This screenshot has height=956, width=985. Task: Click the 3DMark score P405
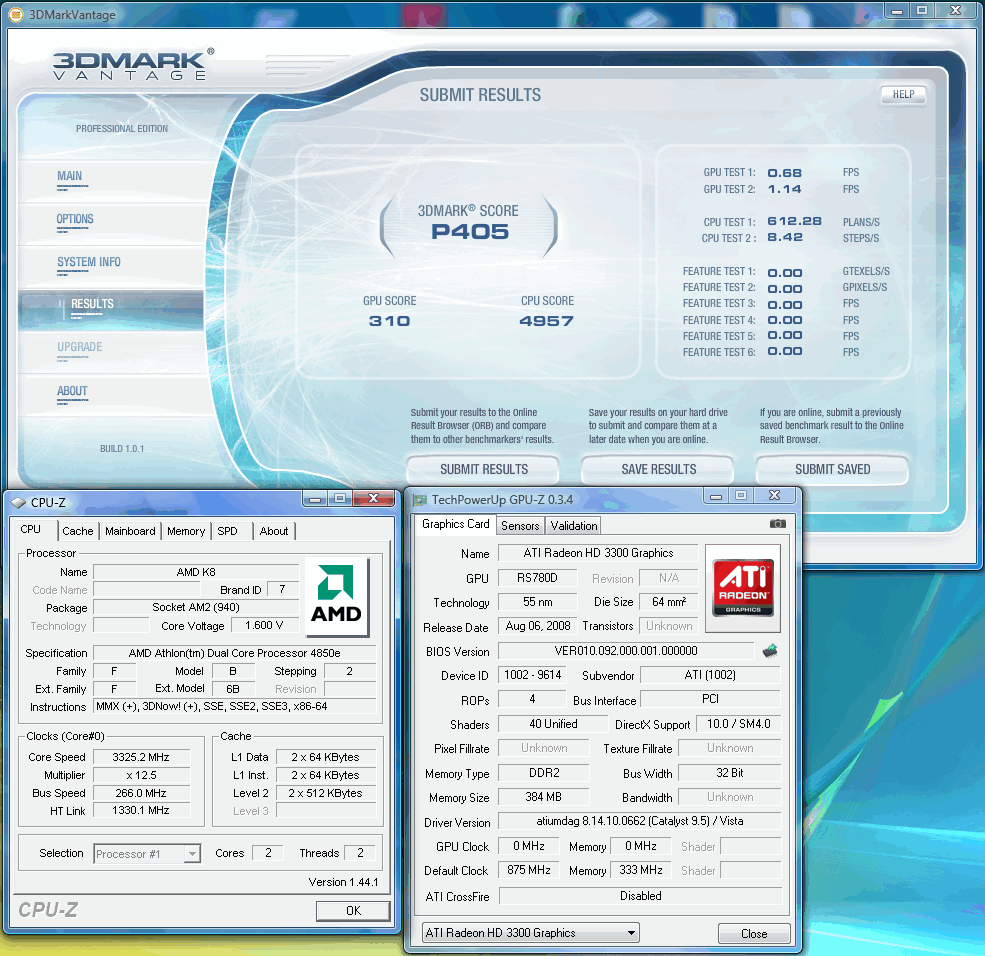coord(469,232)
